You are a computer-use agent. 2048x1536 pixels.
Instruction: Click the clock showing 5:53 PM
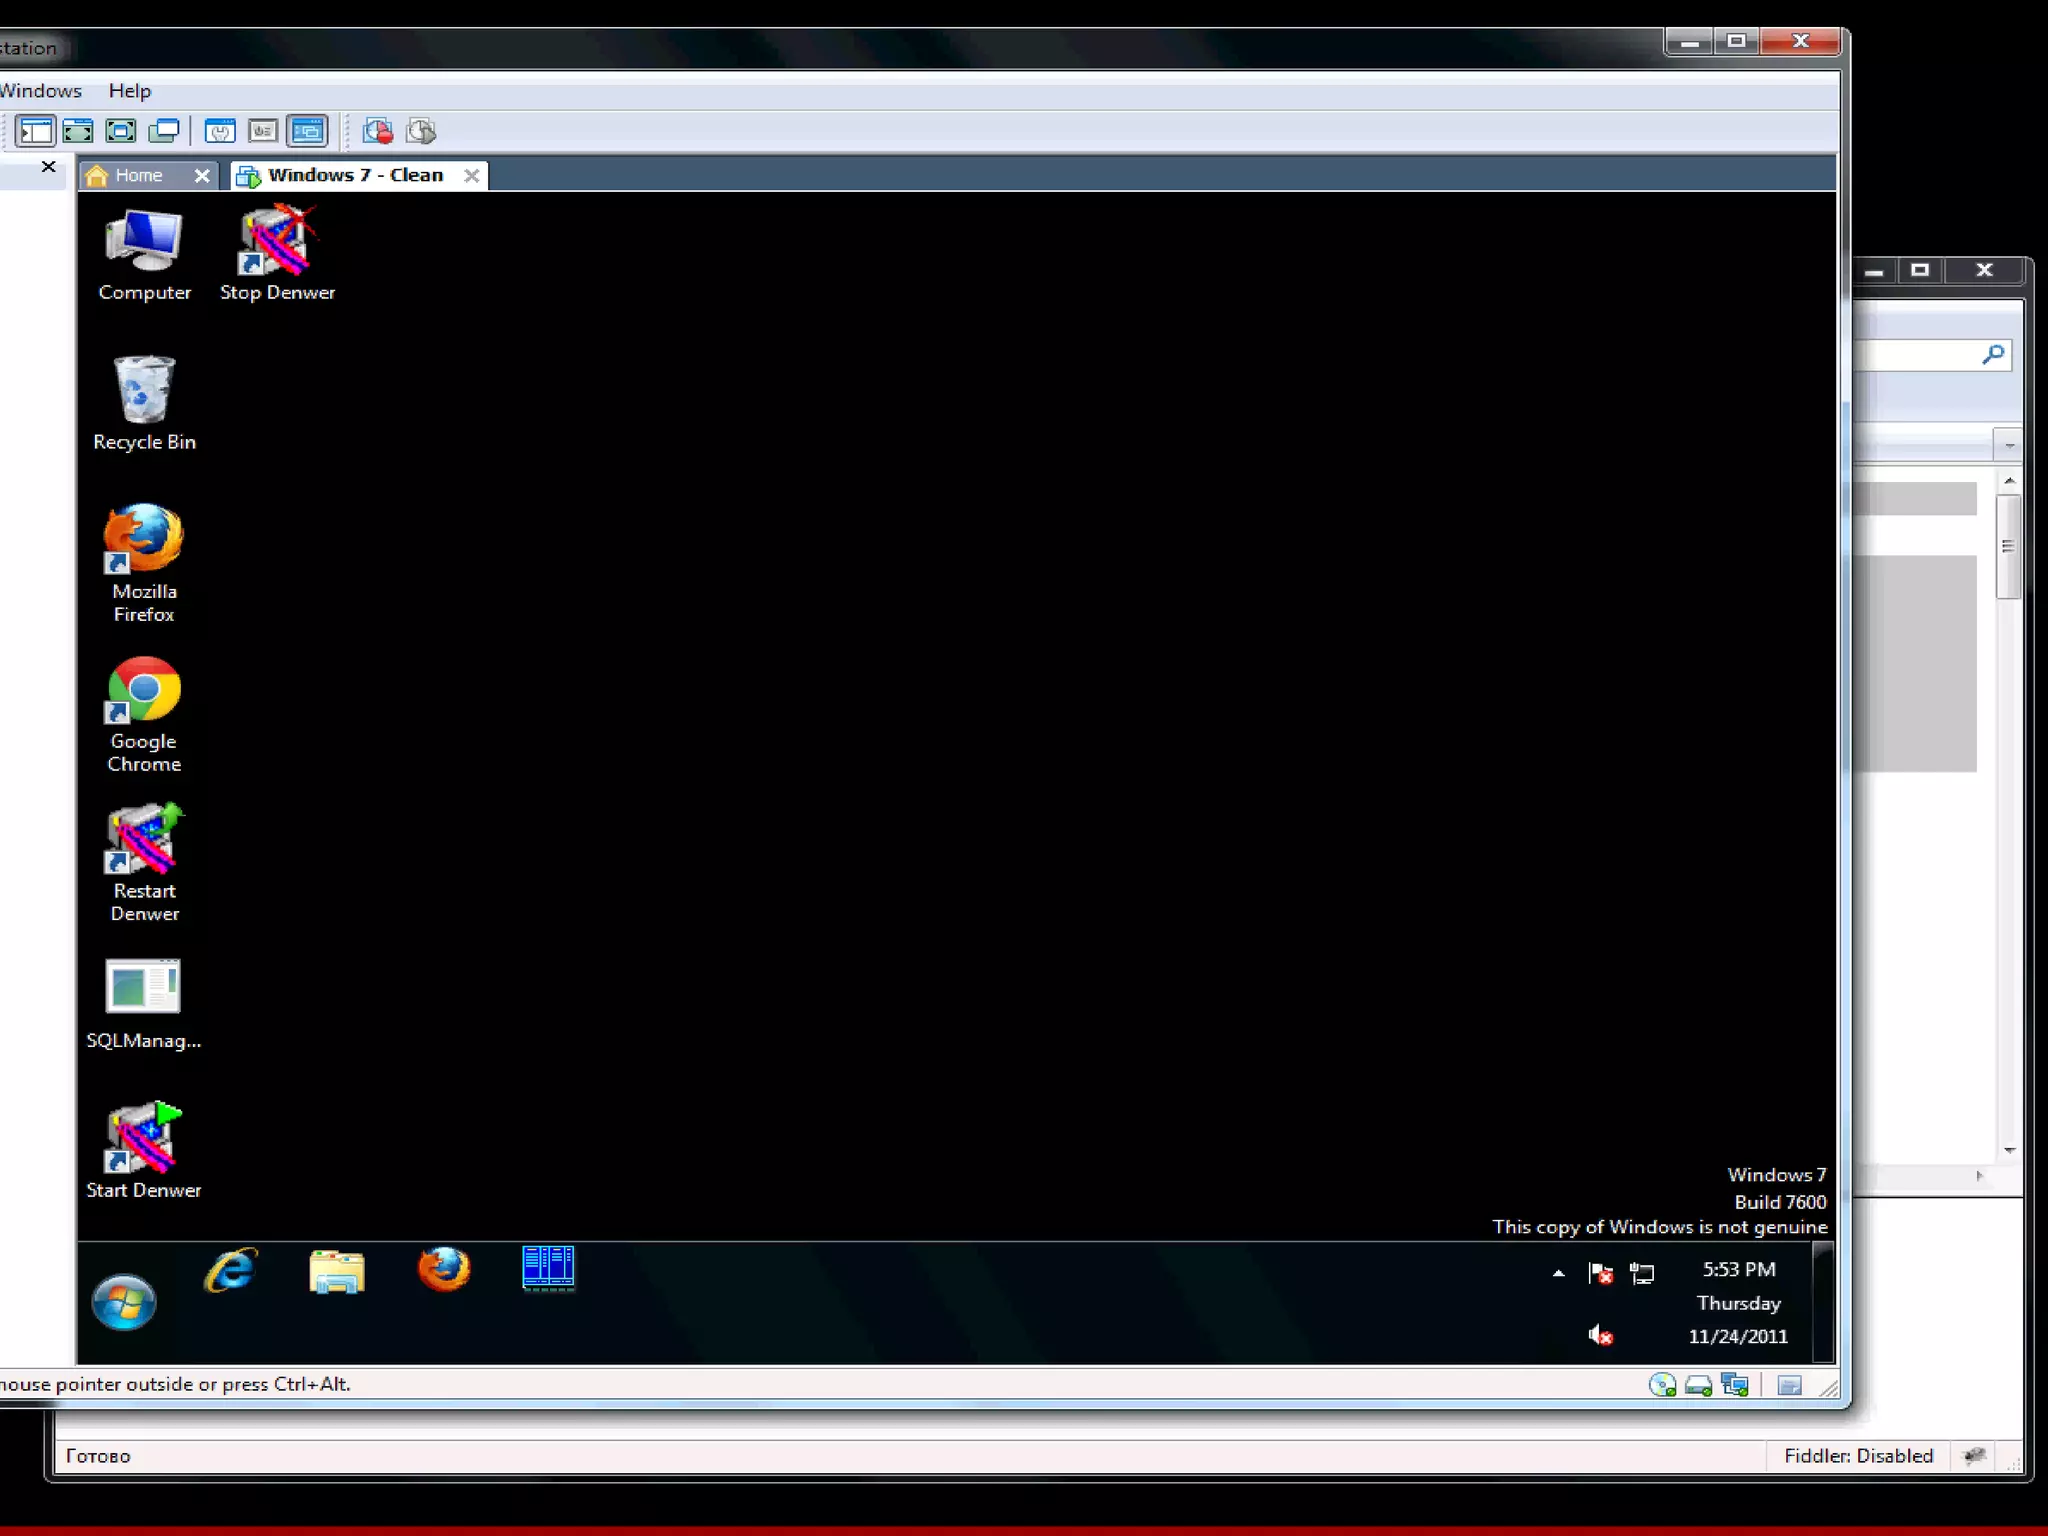pyautogui.click(x=1739, y=1269)
